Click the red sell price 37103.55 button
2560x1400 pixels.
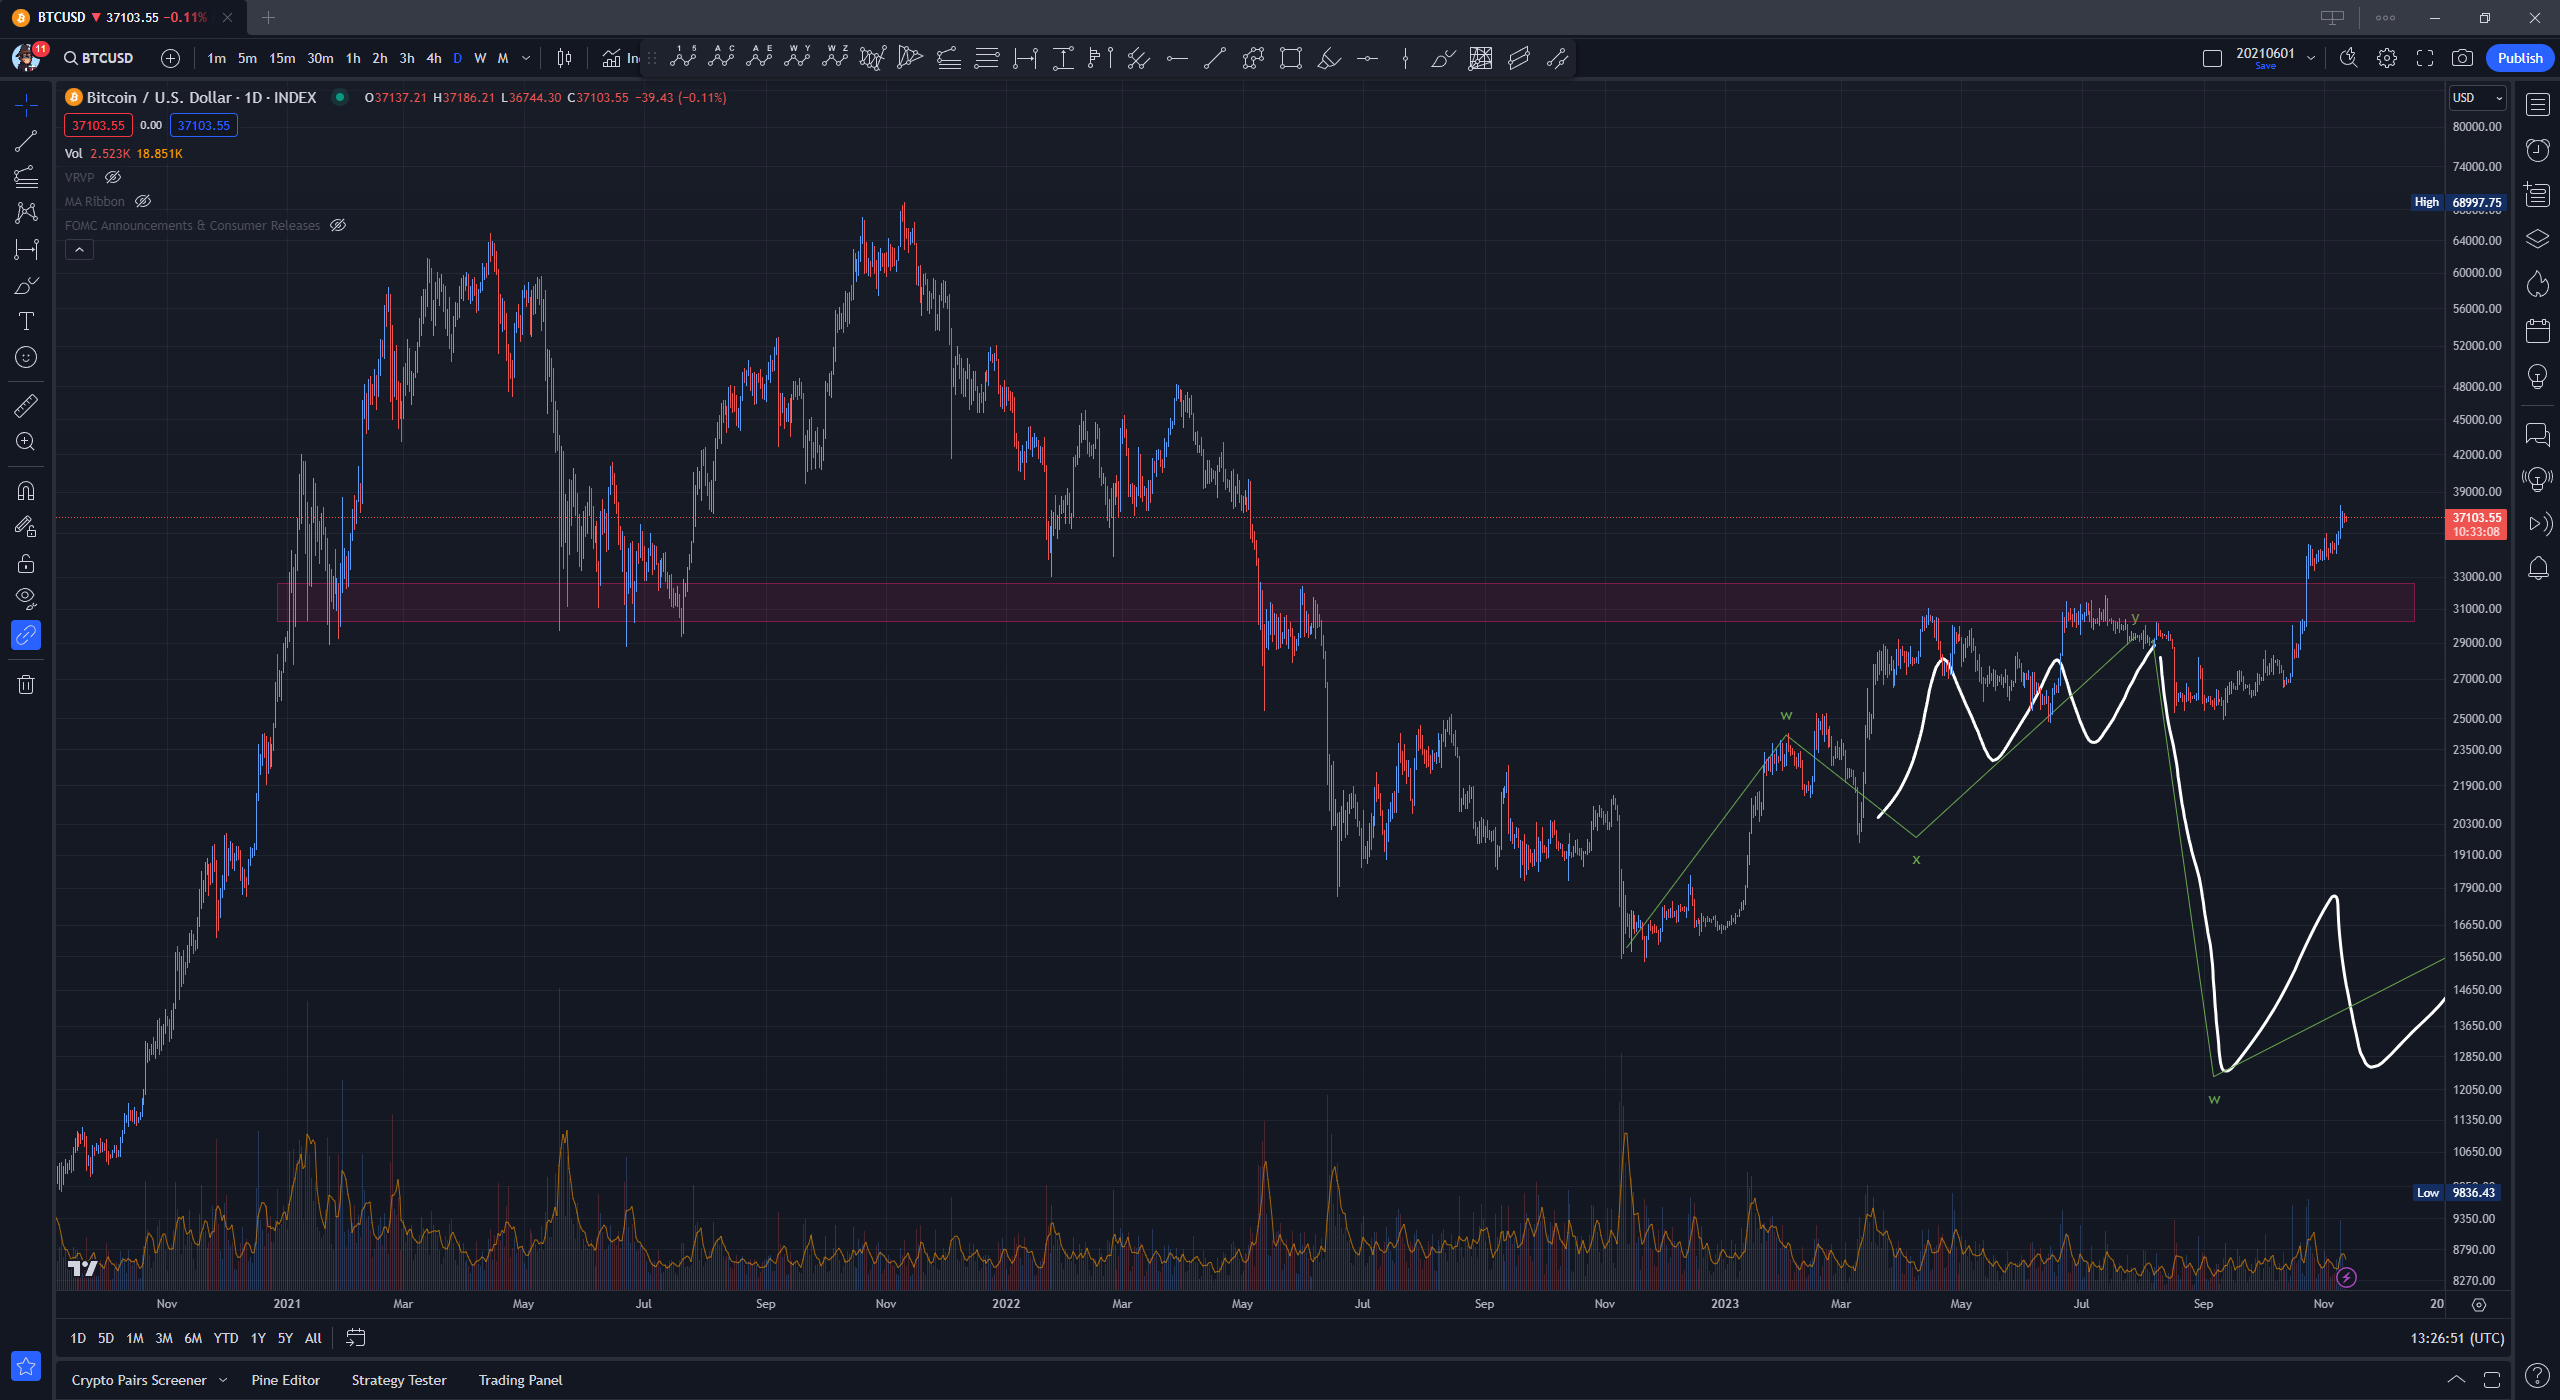[x=98, y=125]
